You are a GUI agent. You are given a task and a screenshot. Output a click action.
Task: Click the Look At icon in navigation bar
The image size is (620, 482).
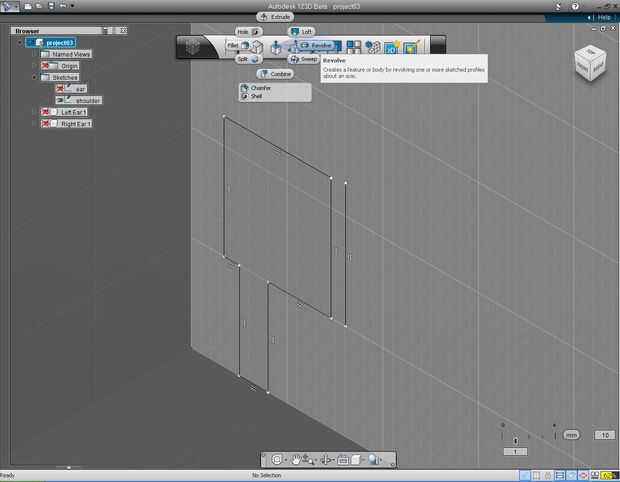click(326, 459)
